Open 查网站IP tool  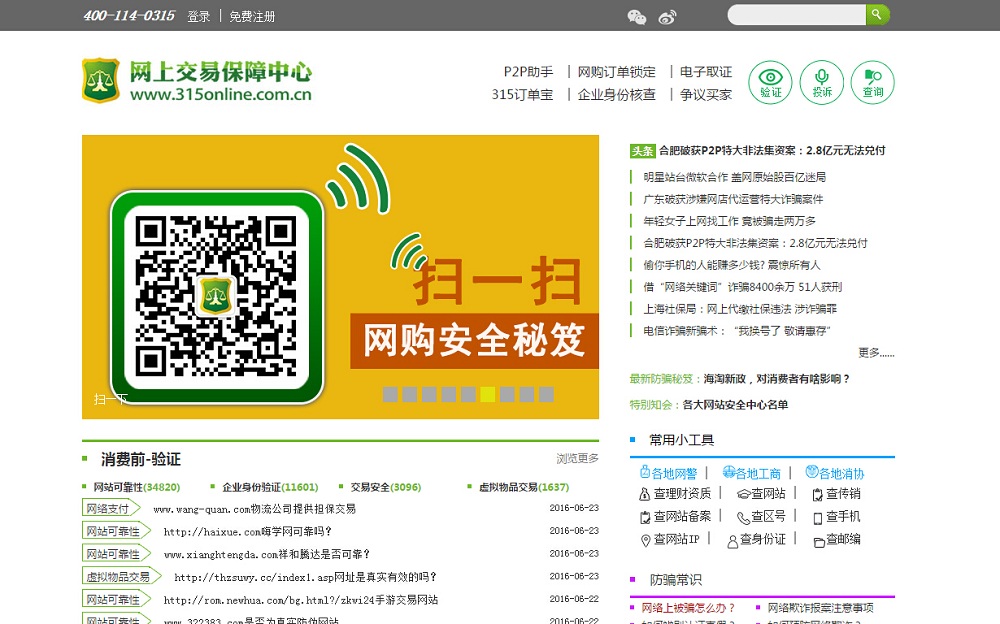670,539
